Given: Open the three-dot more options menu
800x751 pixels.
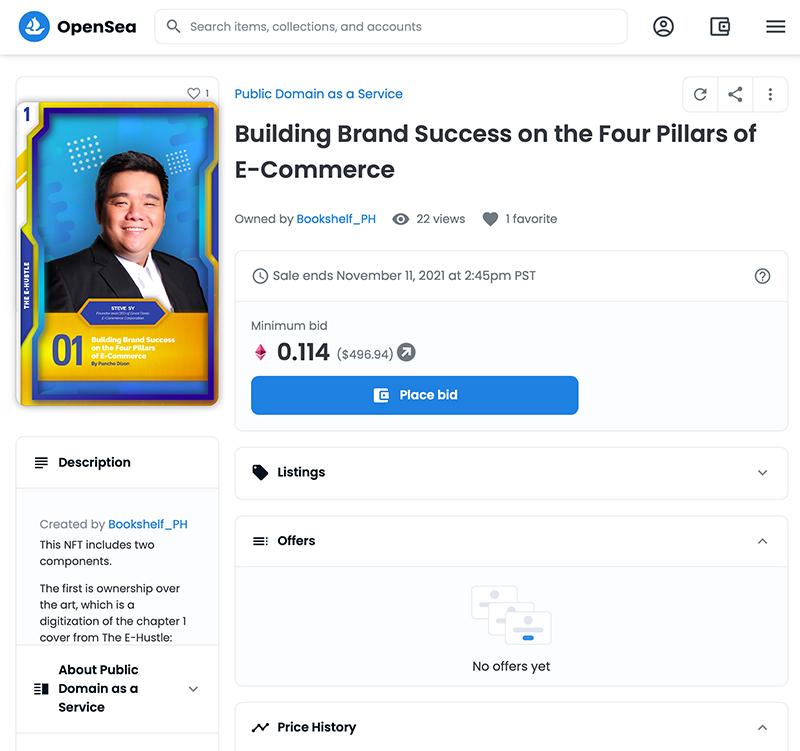Looking at the screenshot, I should tap(770, 94).
